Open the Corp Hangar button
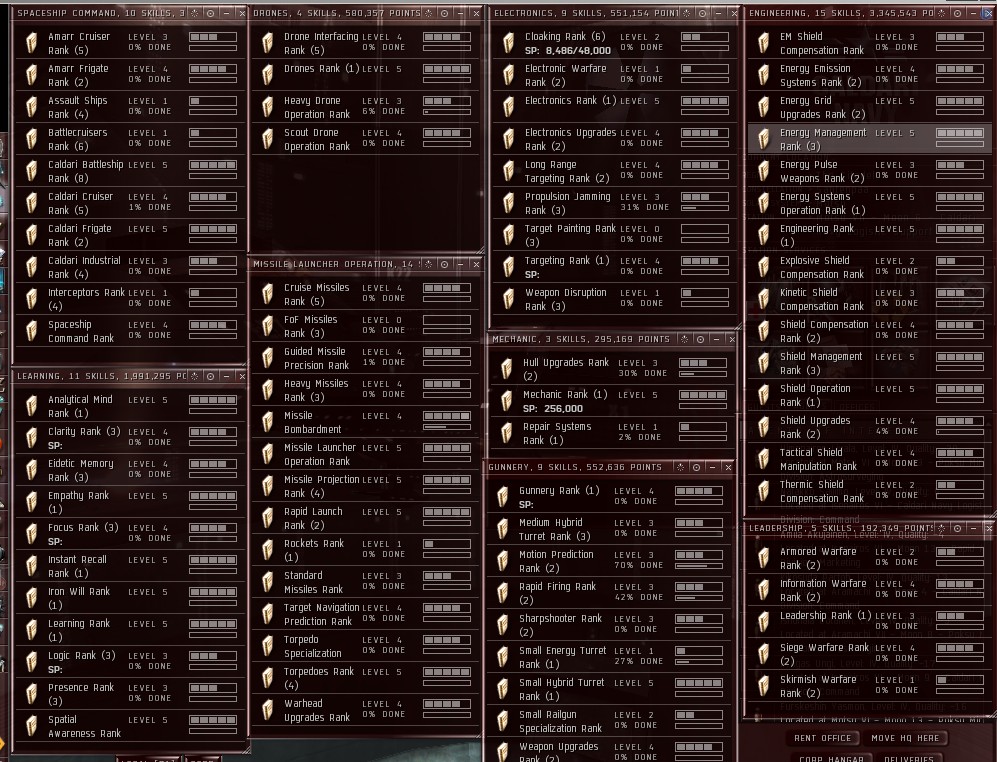 coord(831,758)
